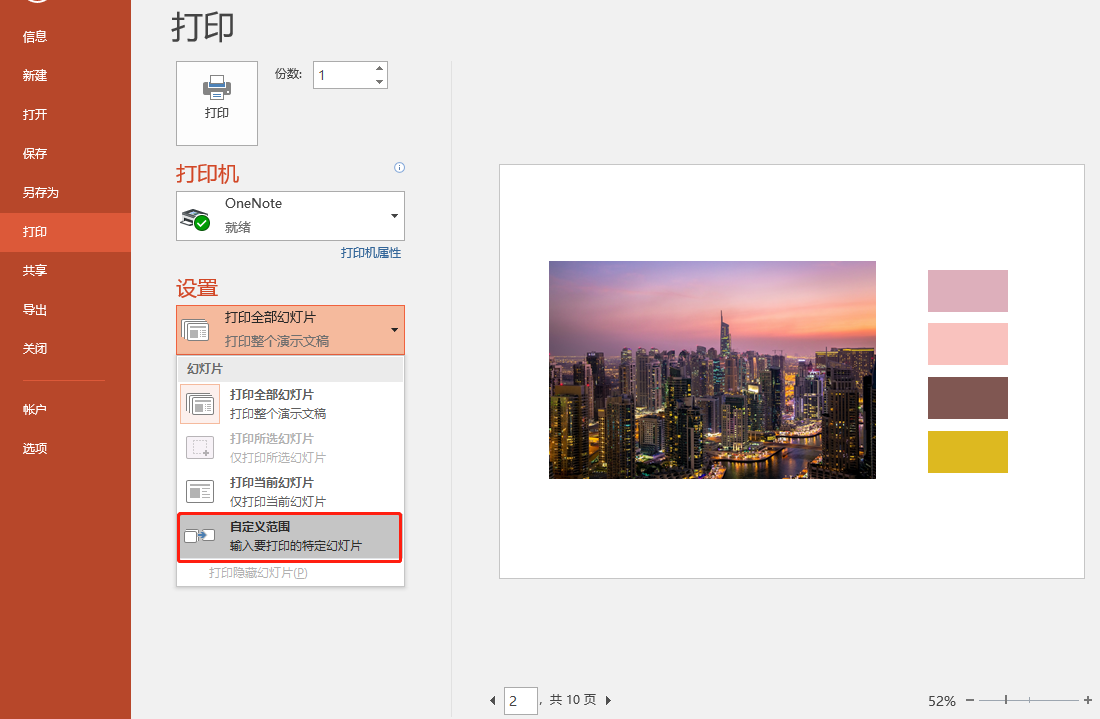Open the printer selection dropdown

[393, 215]
